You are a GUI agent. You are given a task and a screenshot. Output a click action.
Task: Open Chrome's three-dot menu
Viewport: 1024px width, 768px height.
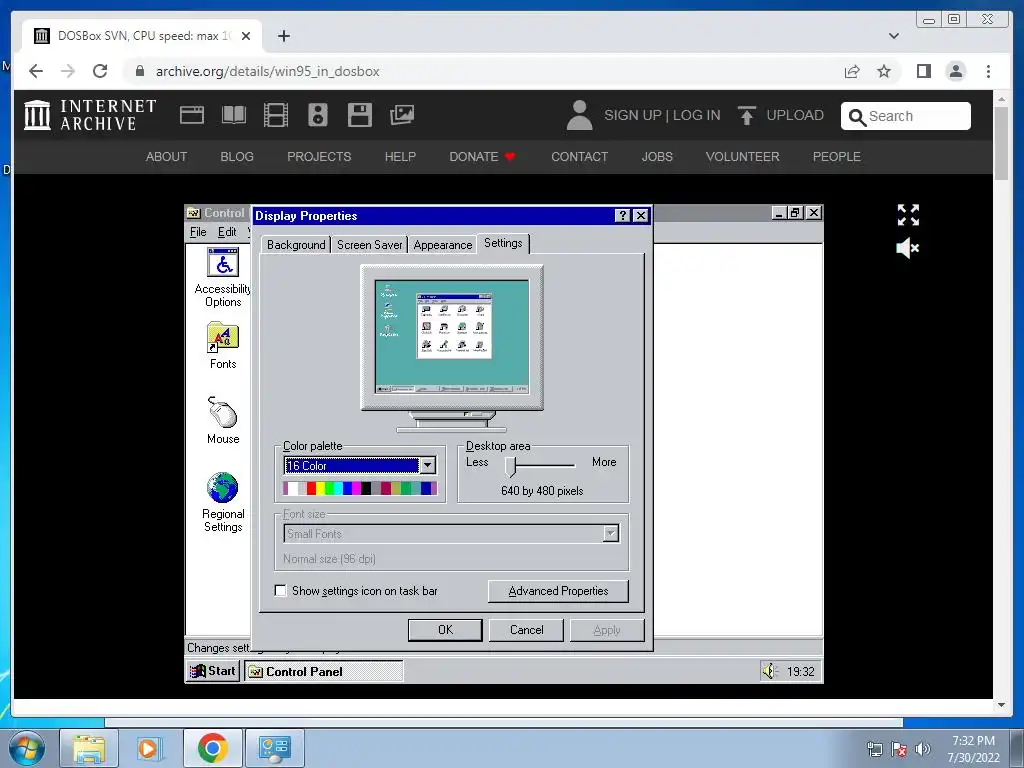pos(988,71)
